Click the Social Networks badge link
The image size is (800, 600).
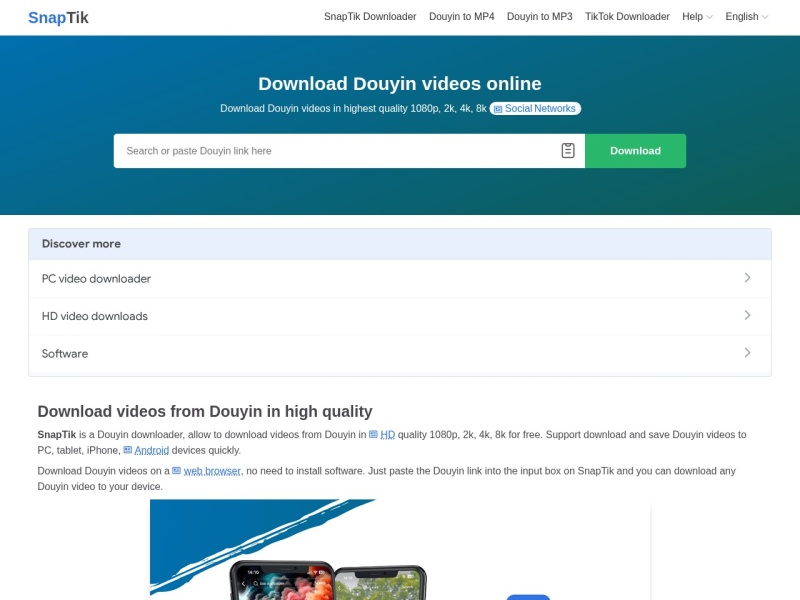coord(535,108)
